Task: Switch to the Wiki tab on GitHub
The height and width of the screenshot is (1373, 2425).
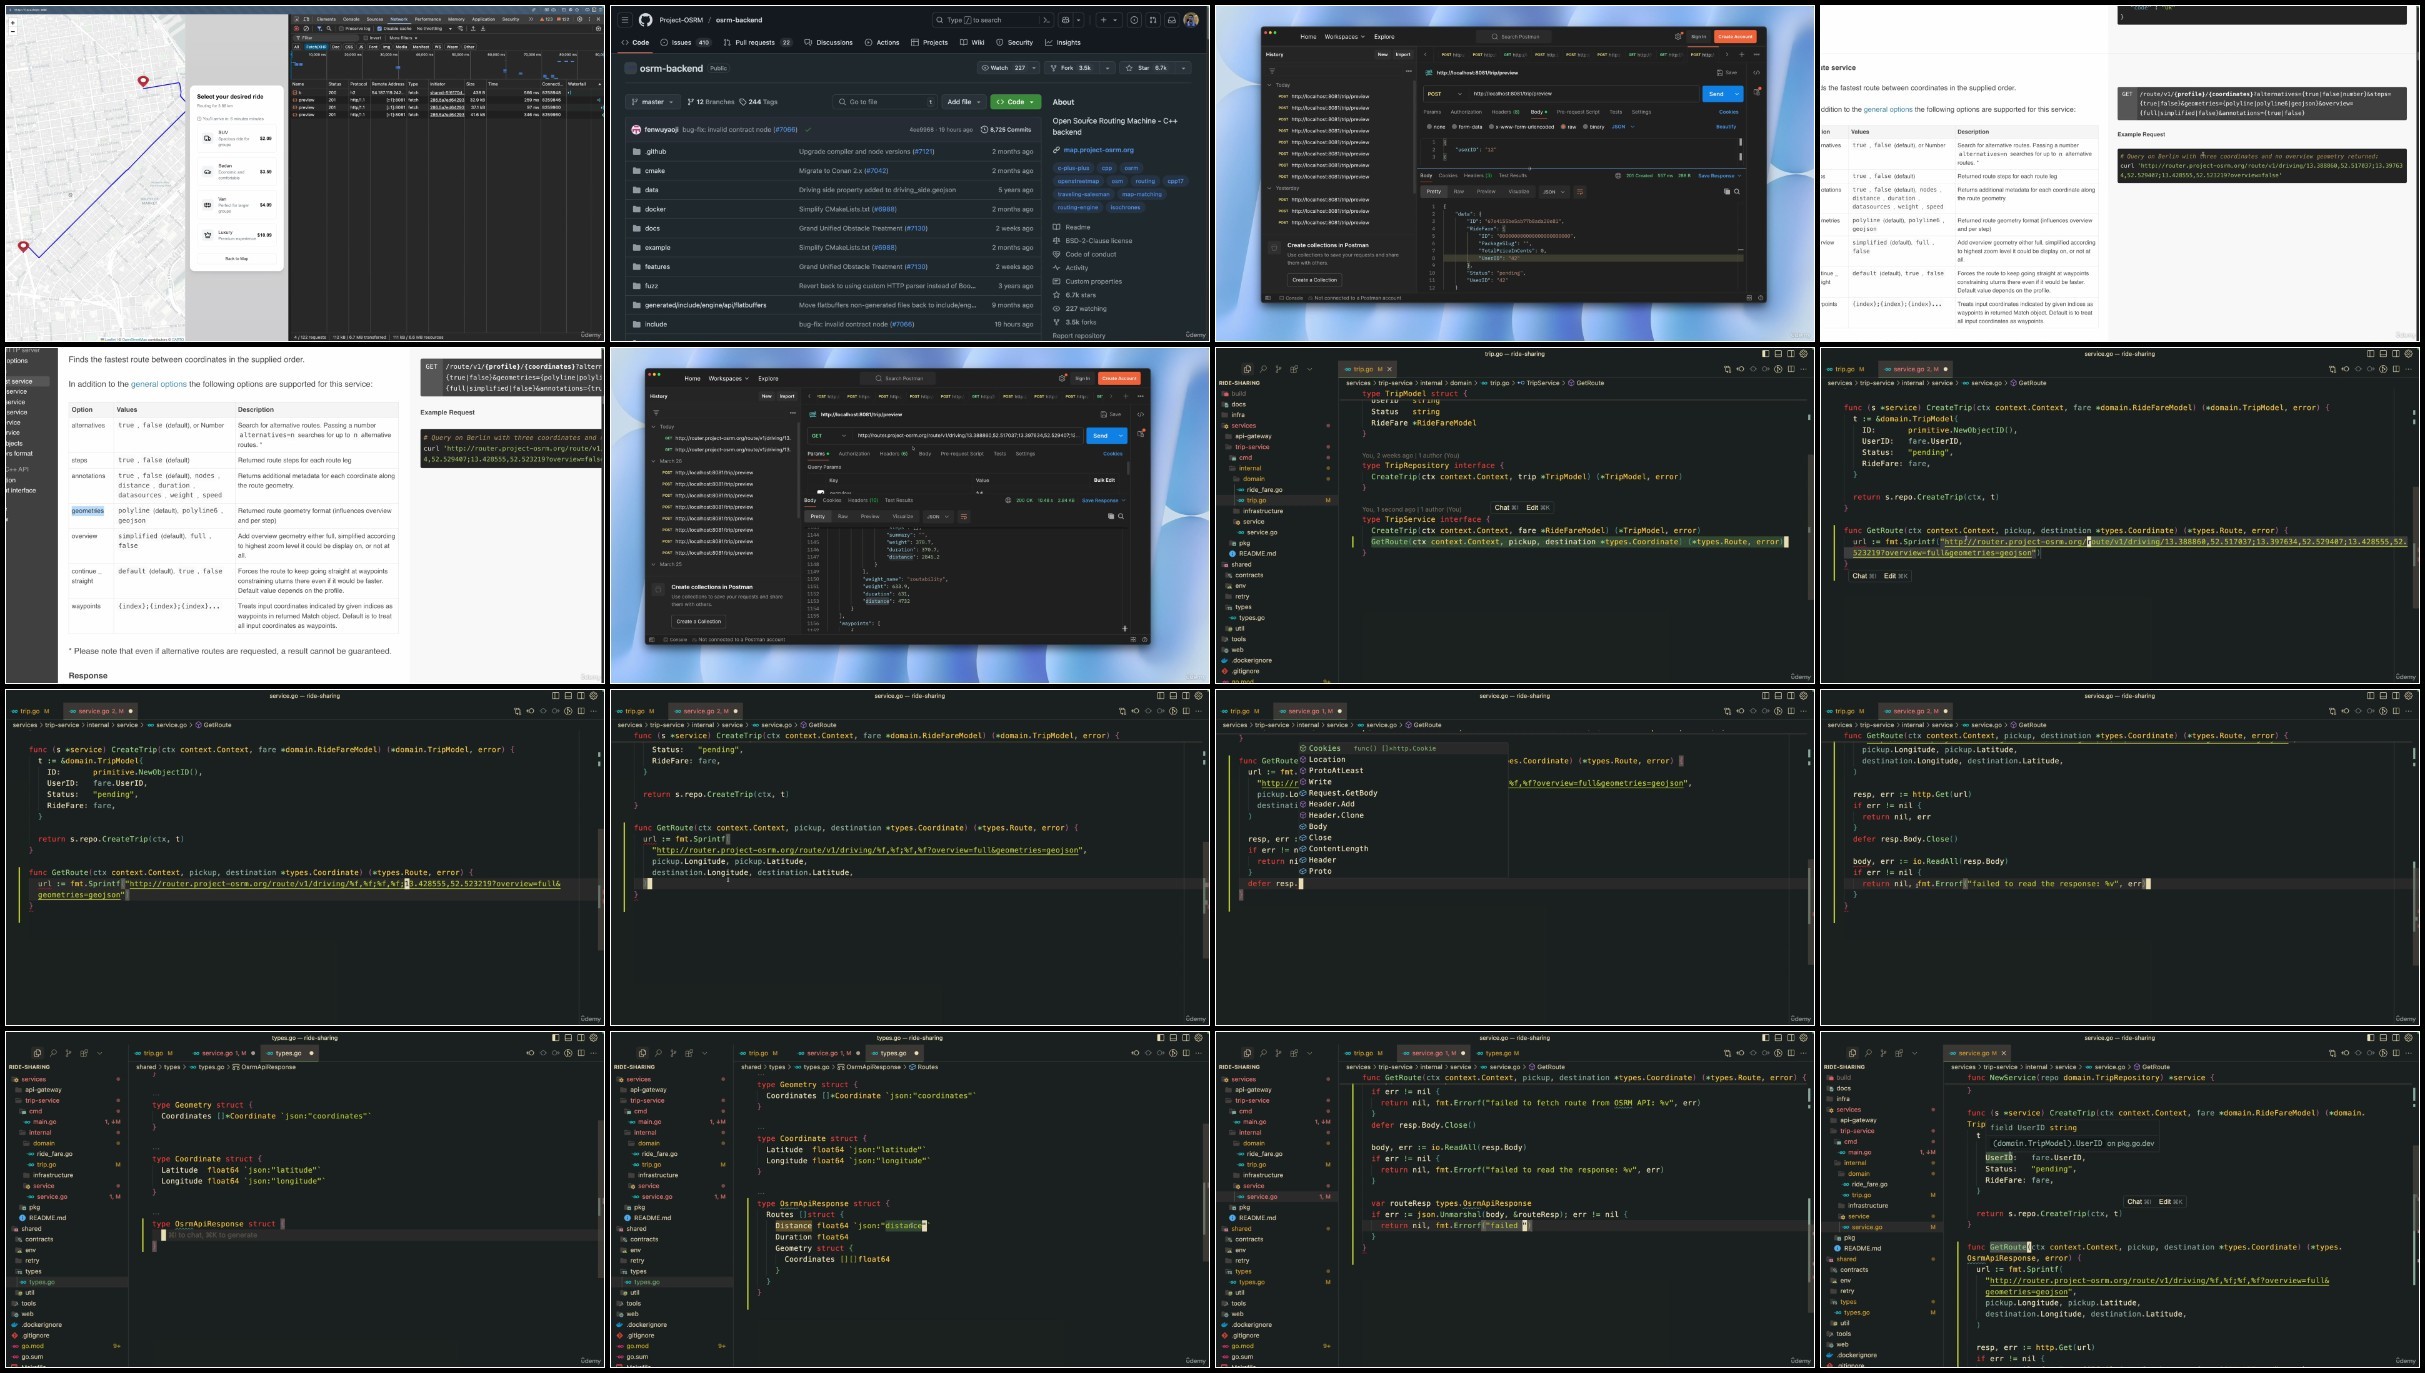Action: 972,43
